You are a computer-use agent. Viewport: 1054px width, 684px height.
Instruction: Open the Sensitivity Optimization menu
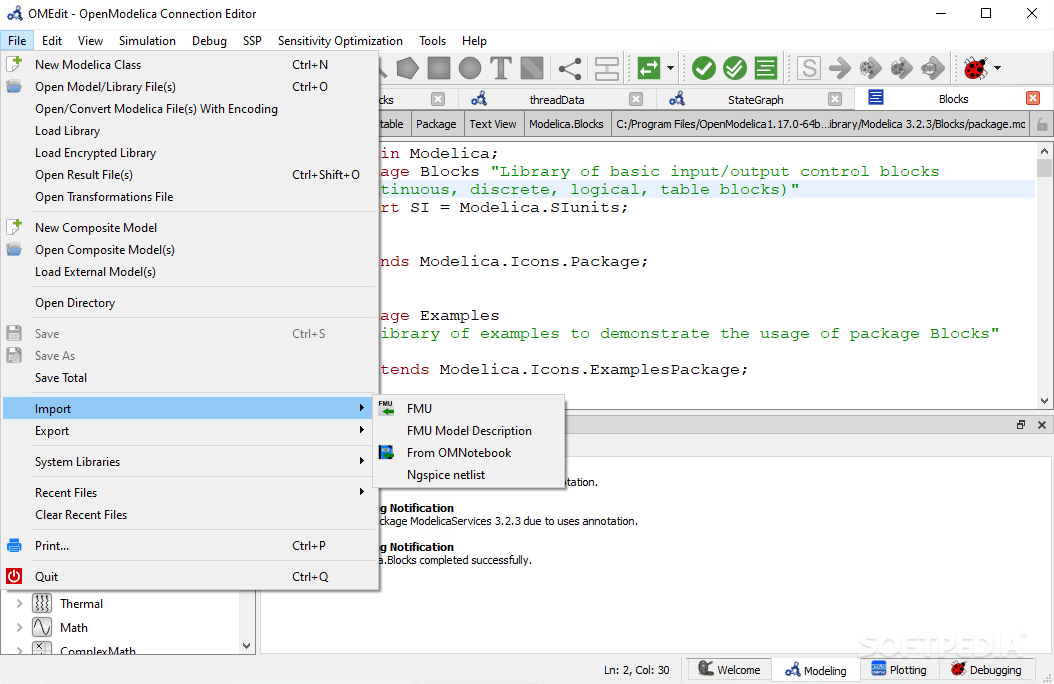click(340, 41)
